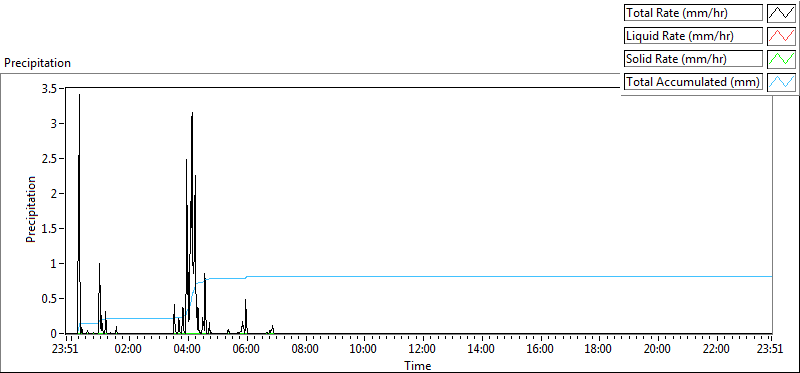This screenshot has height=373, width=800.
Task: Click the rightmost 23:51 time axis label
Action: (x=771, y=349)
